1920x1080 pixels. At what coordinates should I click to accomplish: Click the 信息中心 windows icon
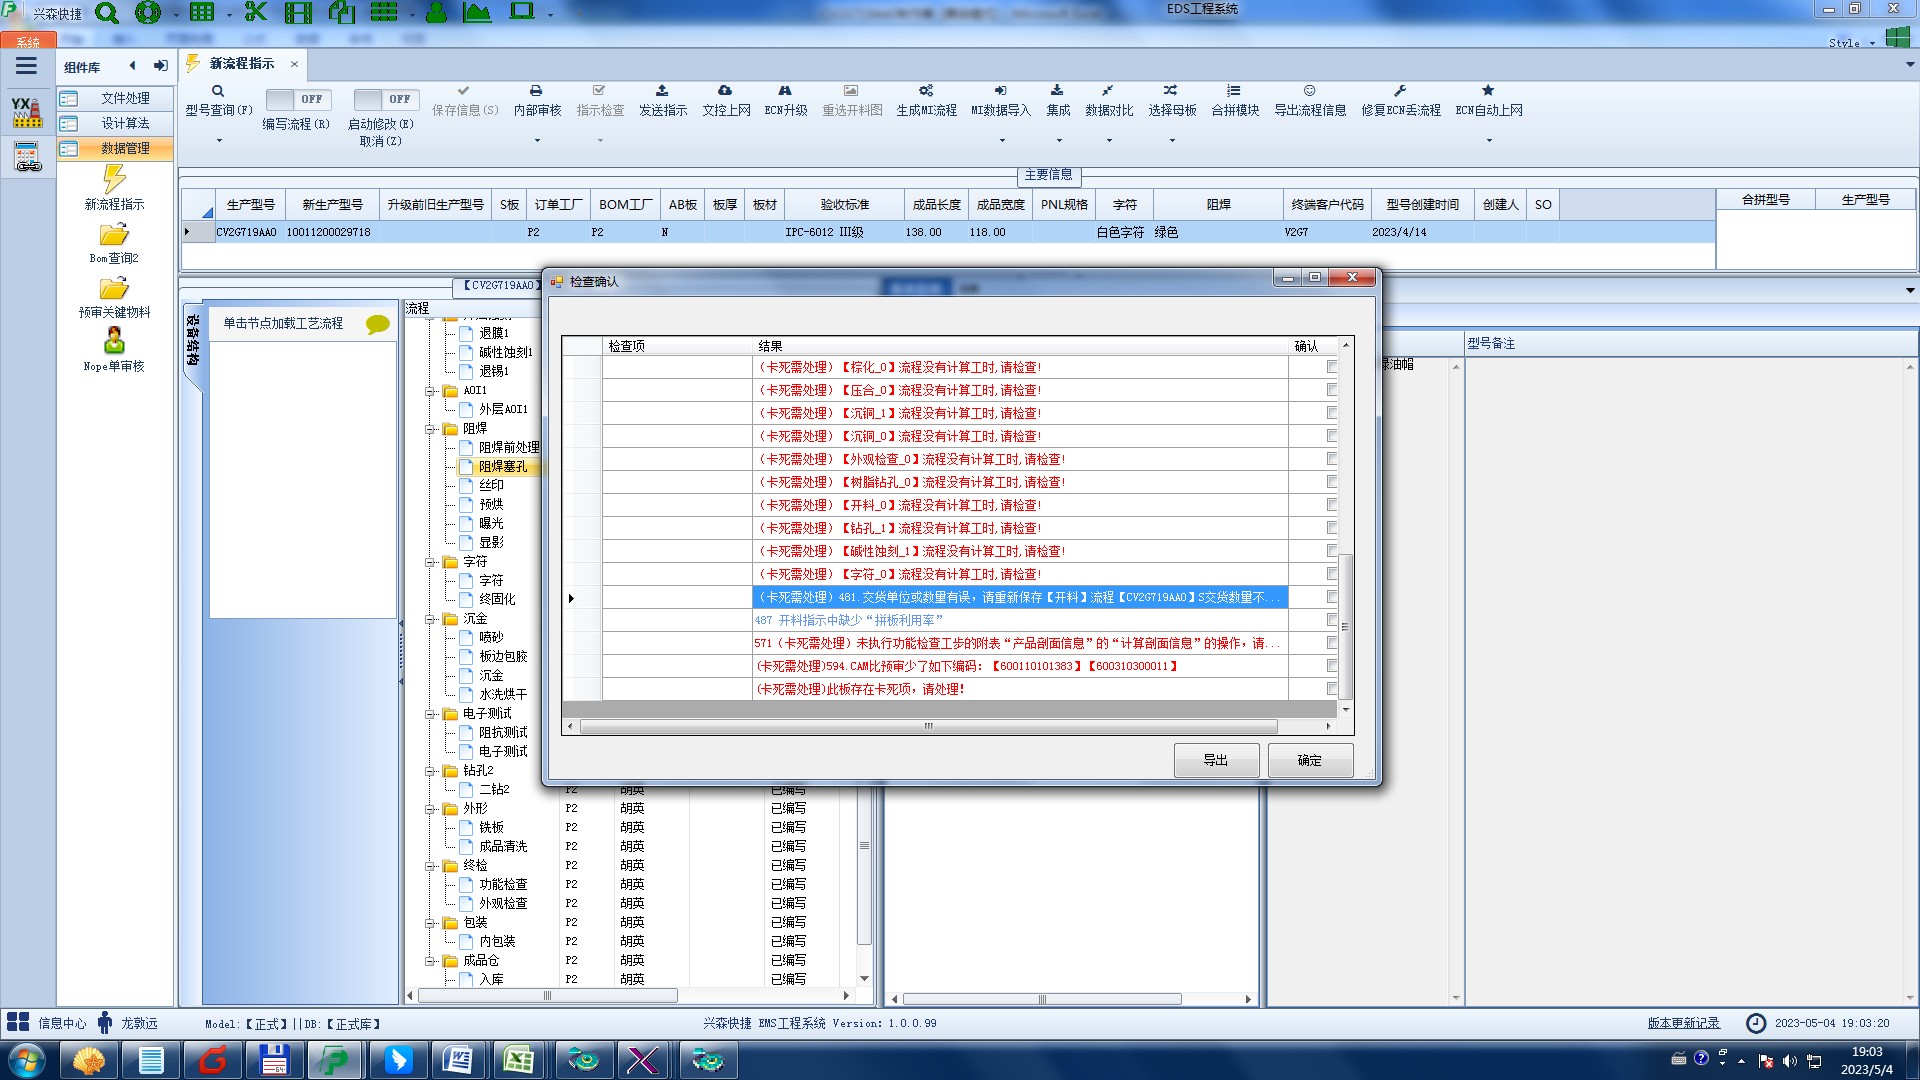[18, 1022]
